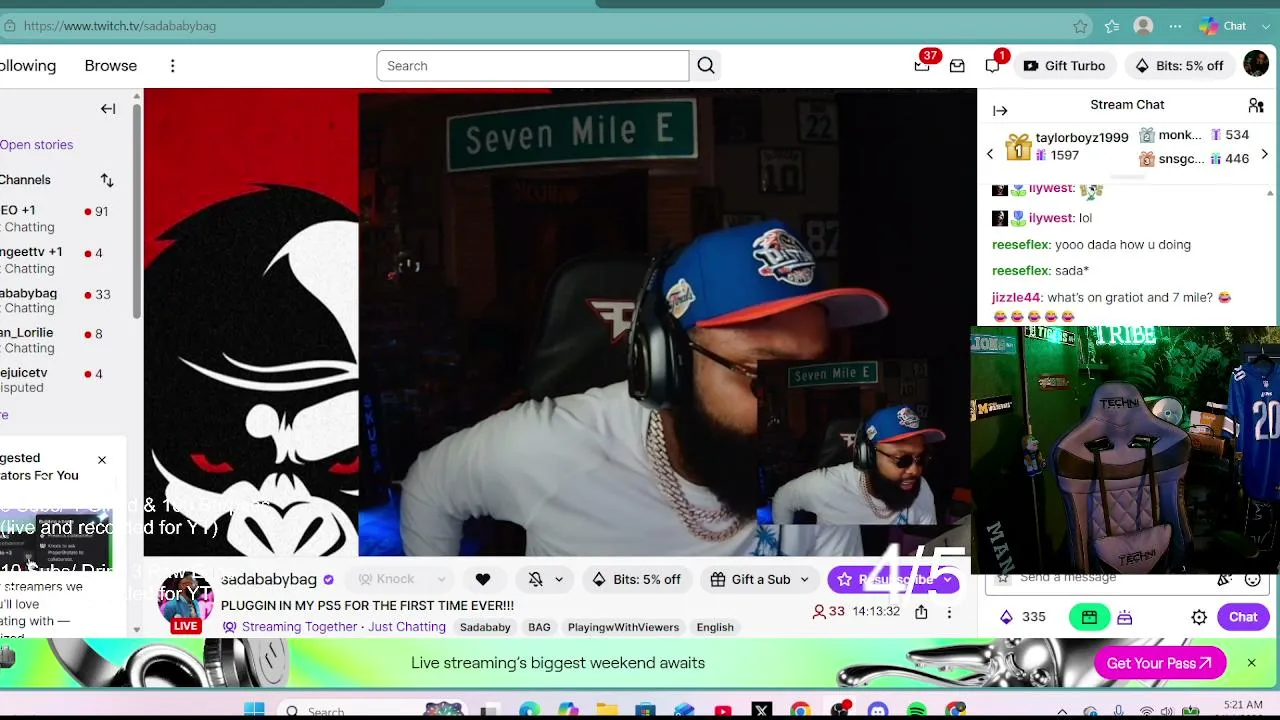The width and height of the screenshot is (1280, 720).
Task: Open the purple treasure chest rewards icon
Action: pos(1125,617)
